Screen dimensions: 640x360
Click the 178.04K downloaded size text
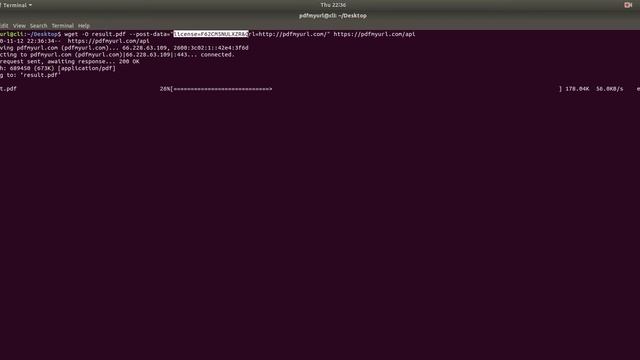(x=577, y=89)
